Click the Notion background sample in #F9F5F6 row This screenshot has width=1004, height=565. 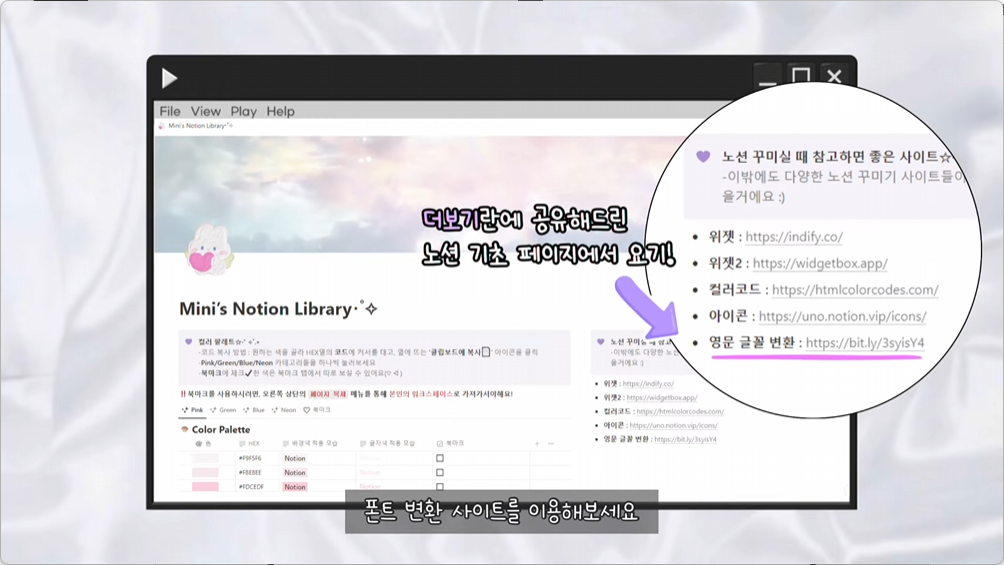pos(295,458)
